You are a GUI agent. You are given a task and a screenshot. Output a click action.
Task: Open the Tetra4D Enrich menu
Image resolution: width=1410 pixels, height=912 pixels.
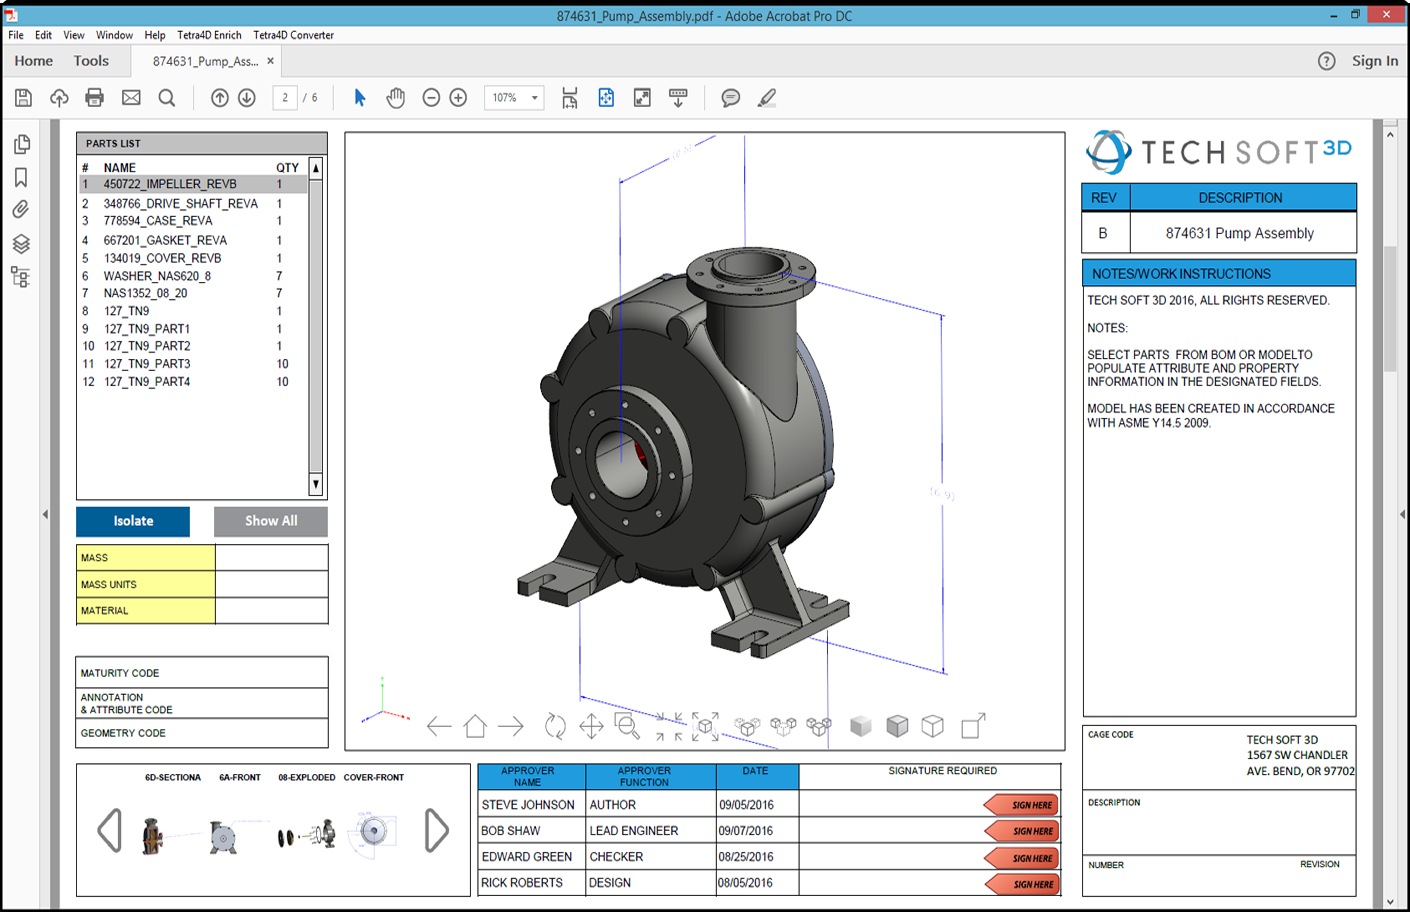point(209,35)
